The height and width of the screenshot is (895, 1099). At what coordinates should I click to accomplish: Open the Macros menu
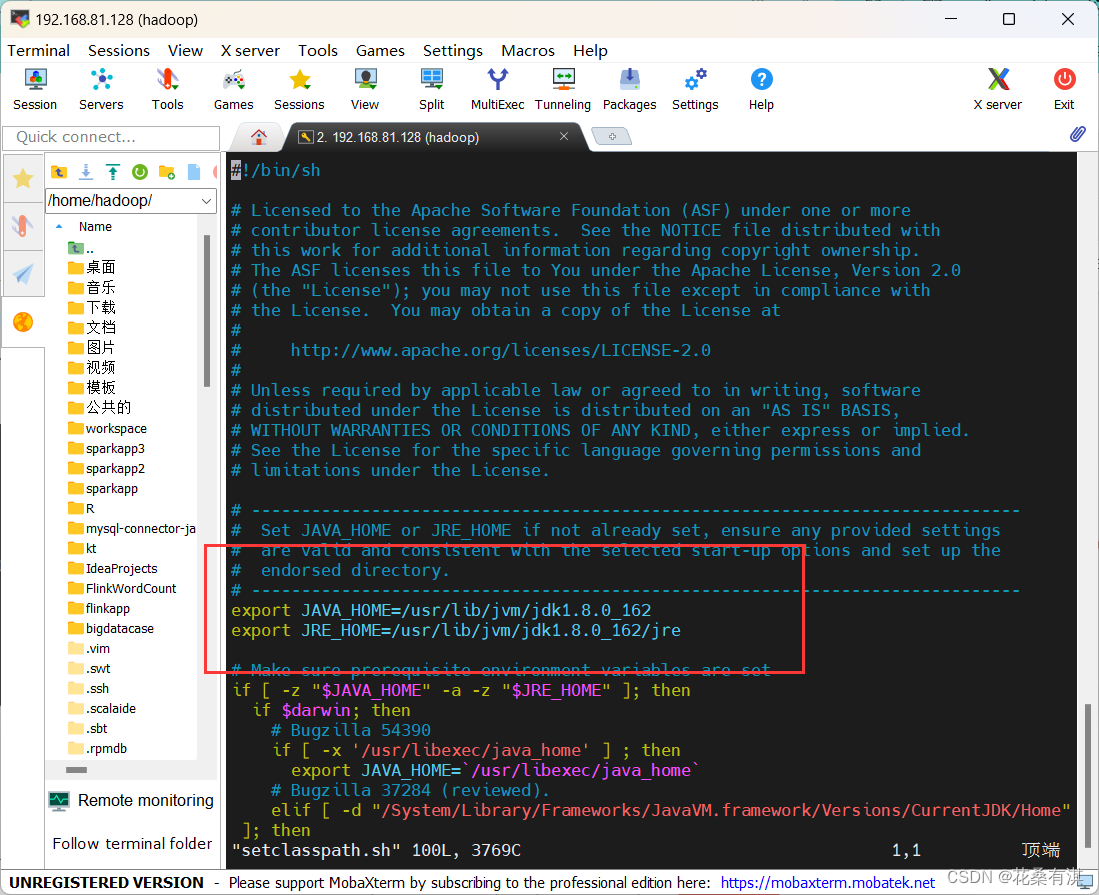(528, 50)
